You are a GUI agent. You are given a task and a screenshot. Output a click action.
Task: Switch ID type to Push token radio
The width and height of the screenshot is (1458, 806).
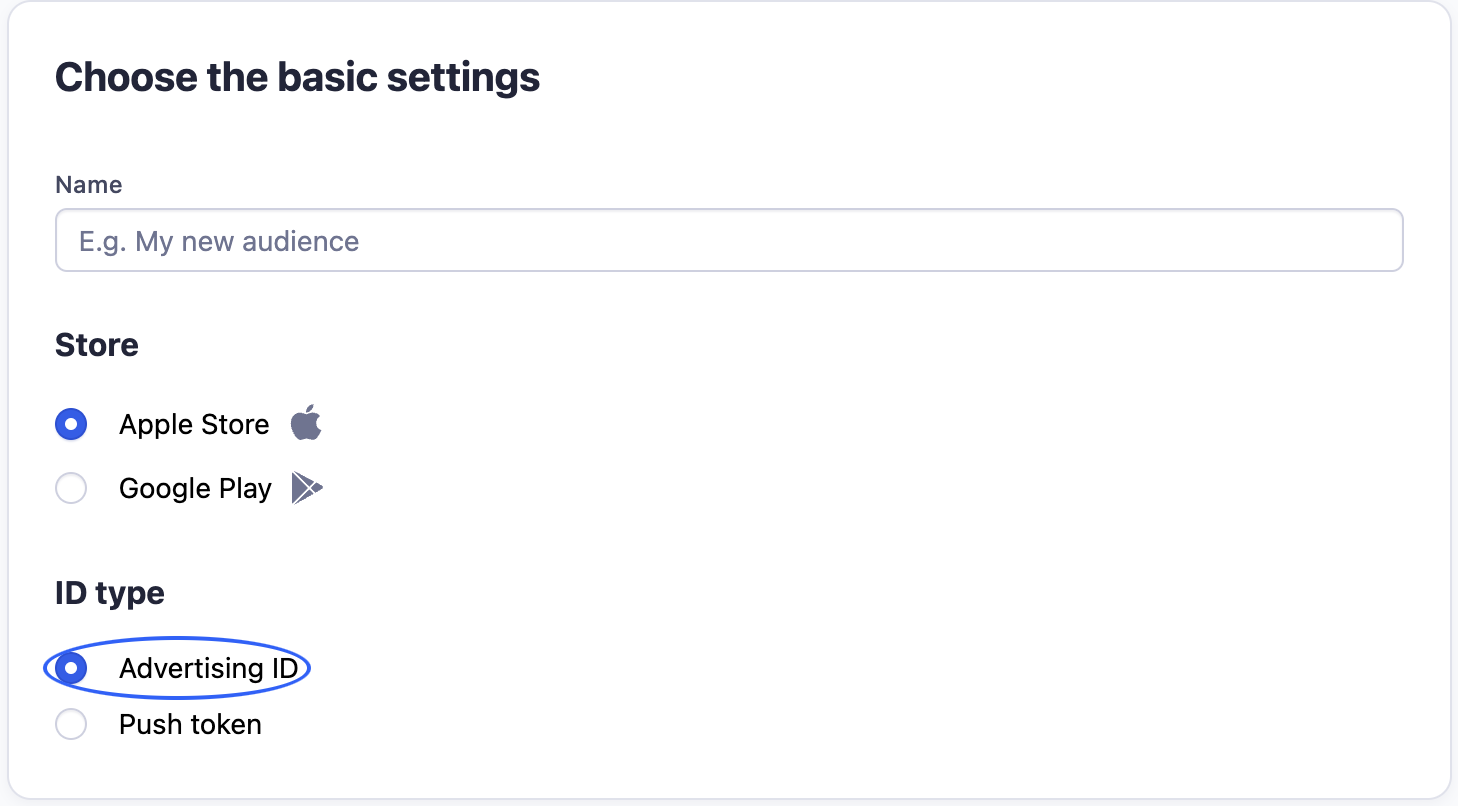[71, 724]
